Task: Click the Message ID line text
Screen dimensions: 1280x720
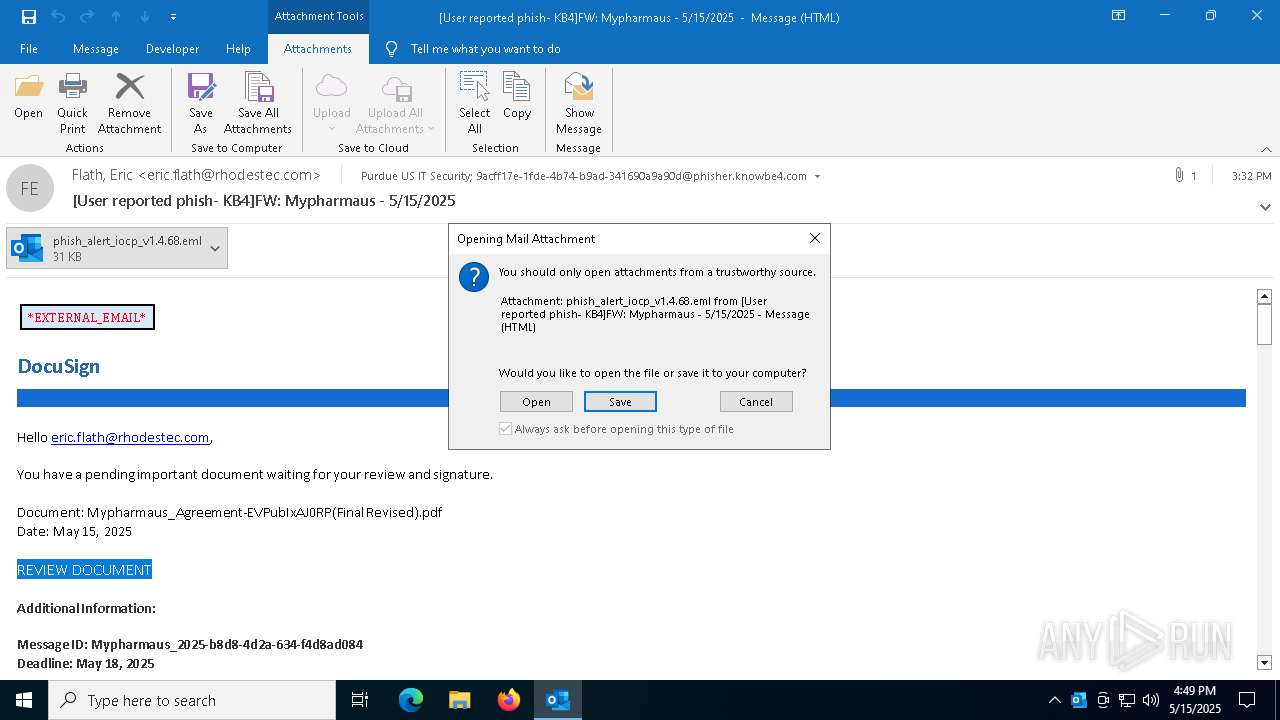Action: click(x=190, y=644)
